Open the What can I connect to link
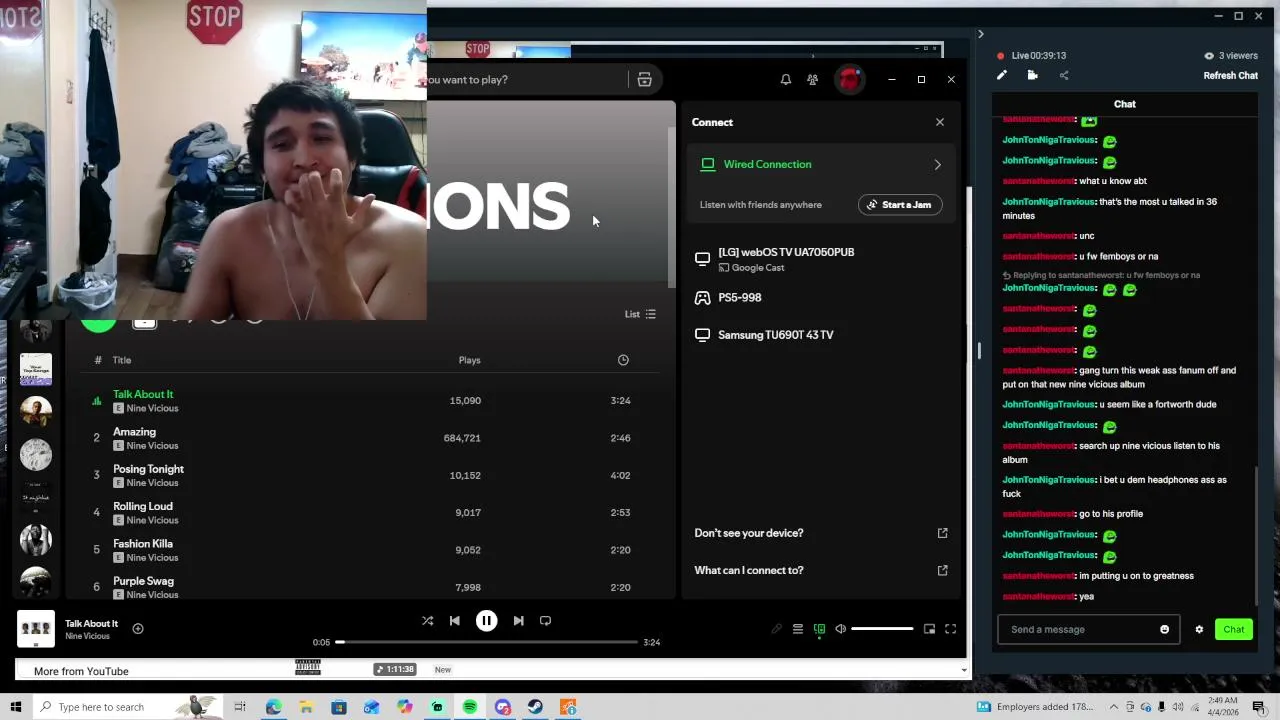This screenshot has height=720, width=1280. [821, 570]
